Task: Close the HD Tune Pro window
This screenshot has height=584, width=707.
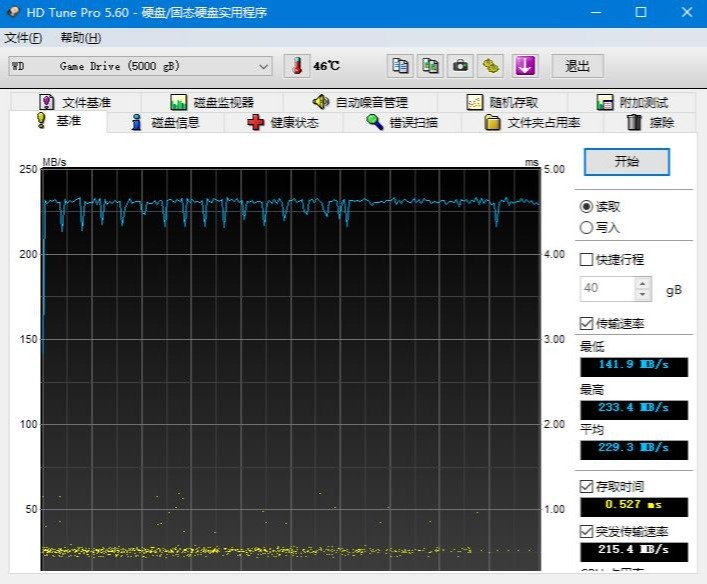Action: tap(687, 12)
